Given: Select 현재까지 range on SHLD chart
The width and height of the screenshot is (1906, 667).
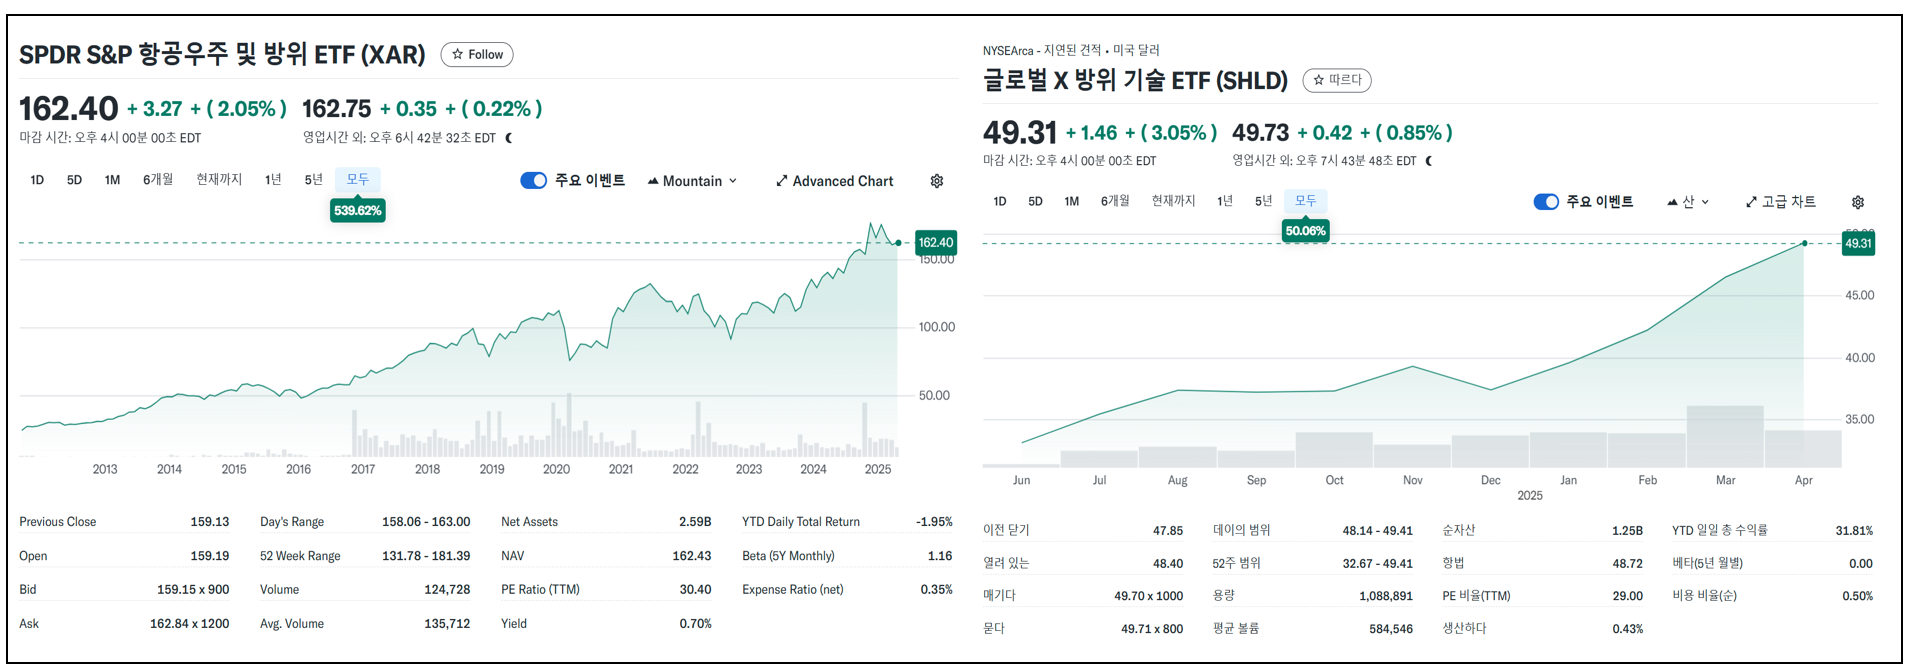Looking at the screenshot, I should [1173, 201].
